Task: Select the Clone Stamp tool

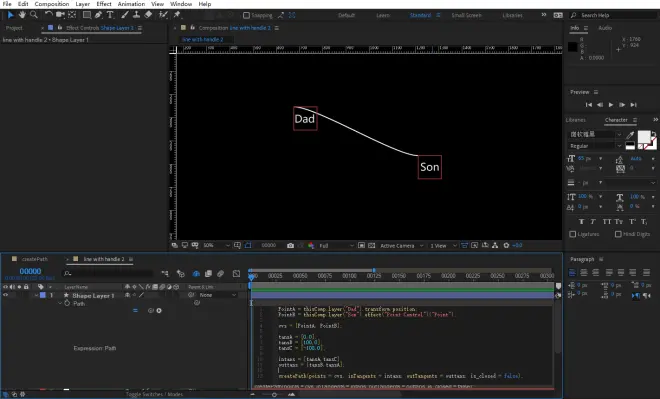Action: [136, 15]
